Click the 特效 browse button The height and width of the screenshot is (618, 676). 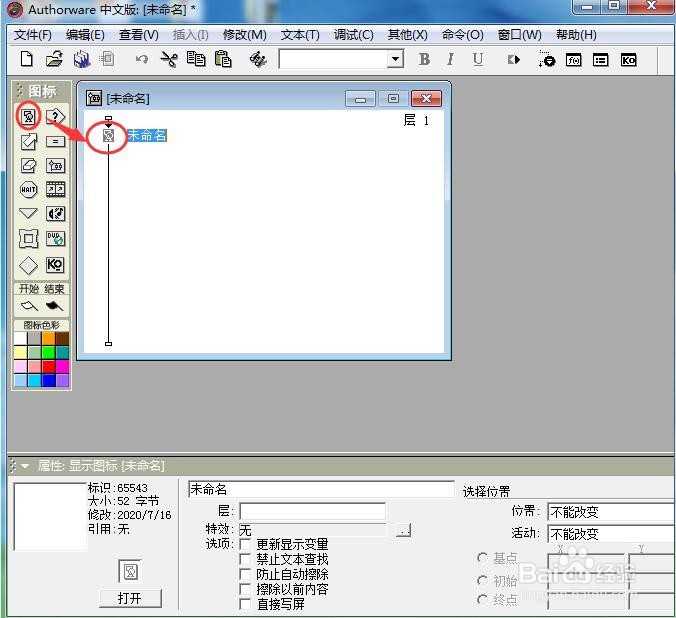pyautogui.click(x=404, y=530)
